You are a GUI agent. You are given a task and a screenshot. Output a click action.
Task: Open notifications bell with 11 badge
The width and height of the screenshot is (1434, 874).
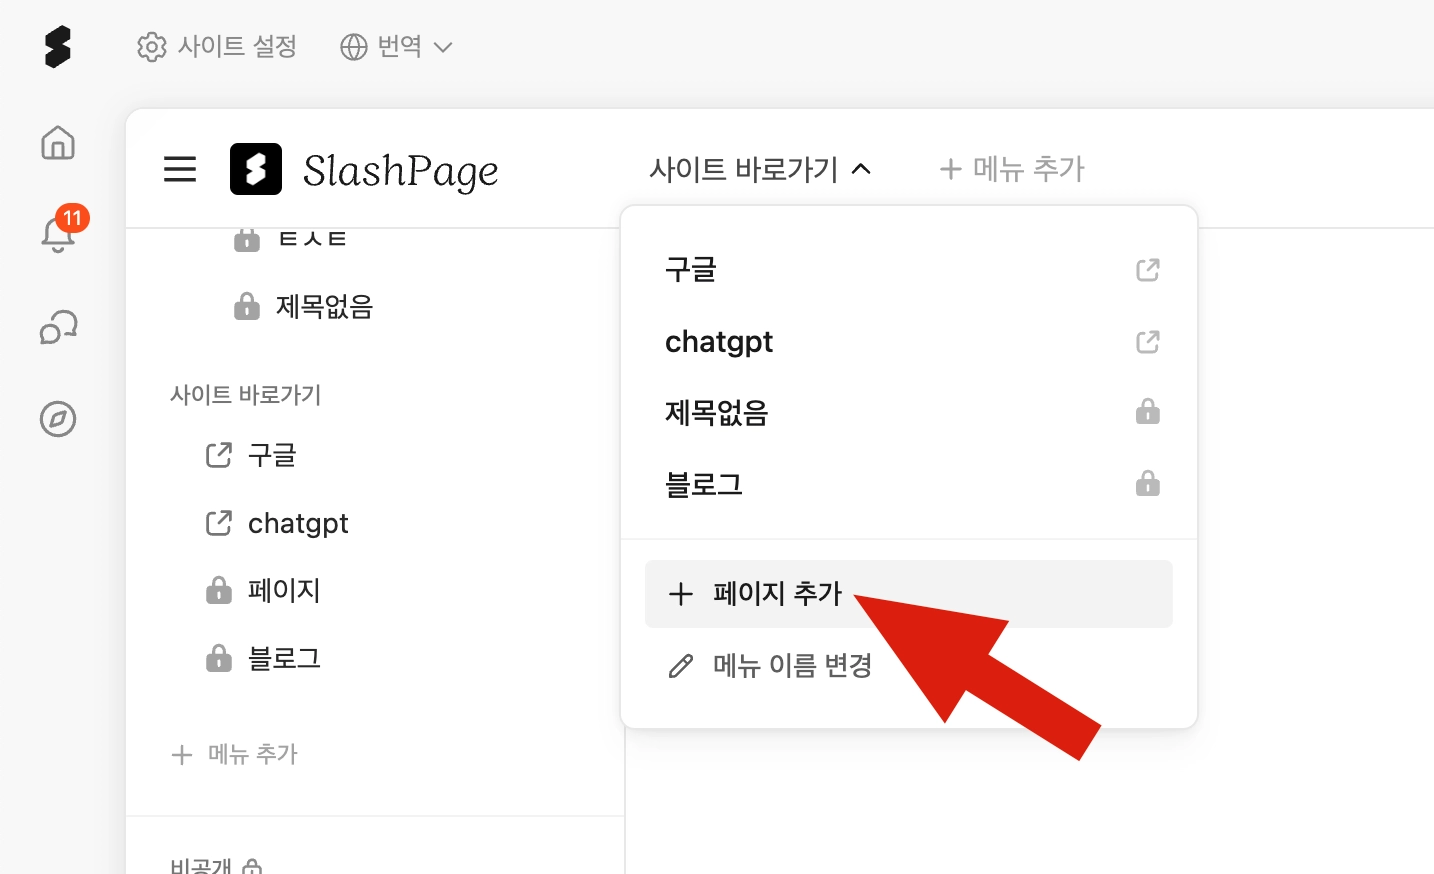click(58, 234)
